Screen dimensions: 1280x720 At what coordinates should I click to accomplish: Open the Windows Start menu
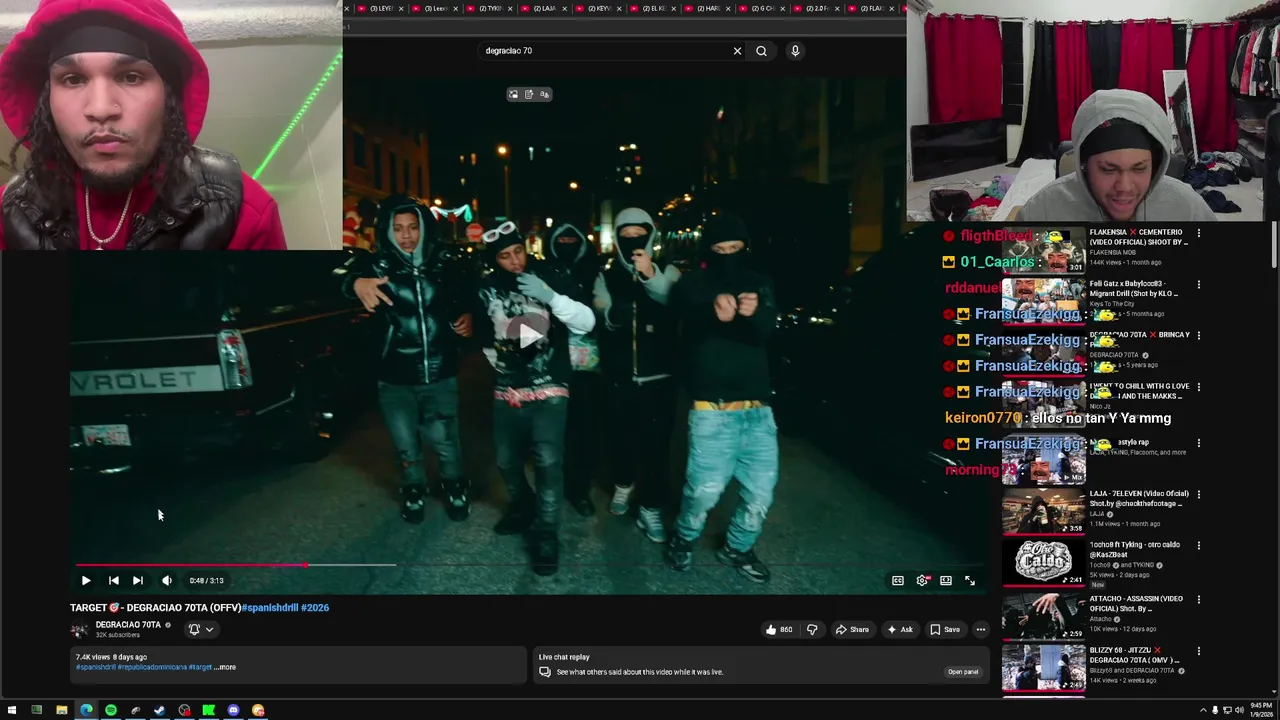click(12, 710)
